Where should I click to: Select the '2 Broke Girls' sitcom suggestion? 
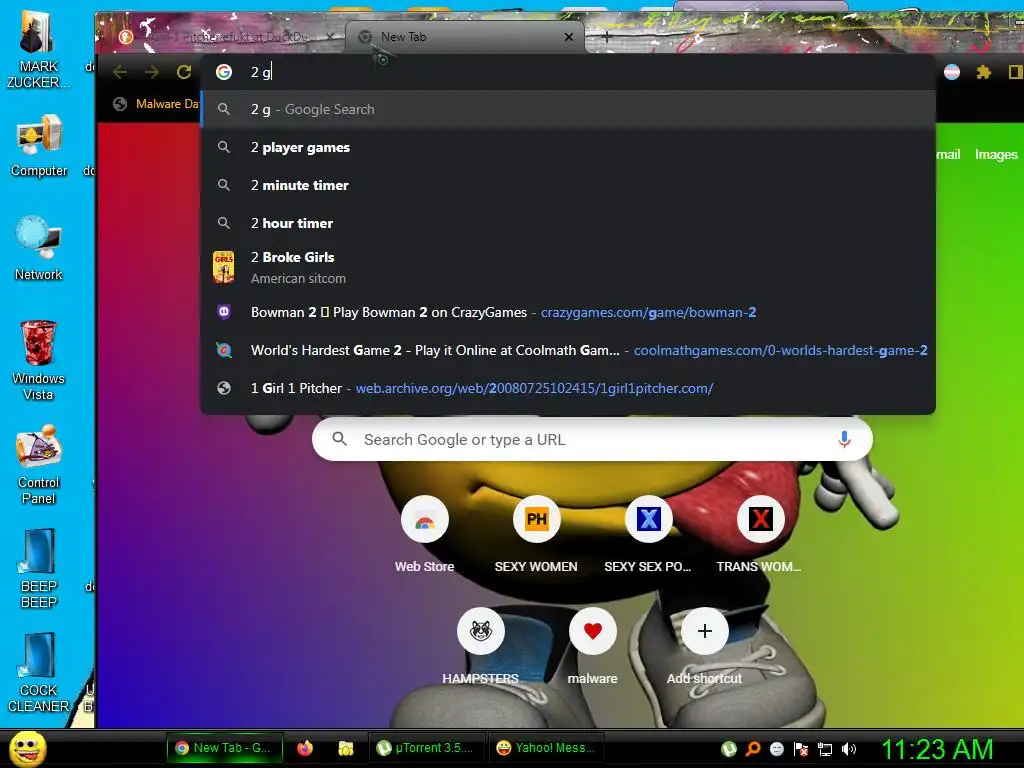(x=568, y=267)
